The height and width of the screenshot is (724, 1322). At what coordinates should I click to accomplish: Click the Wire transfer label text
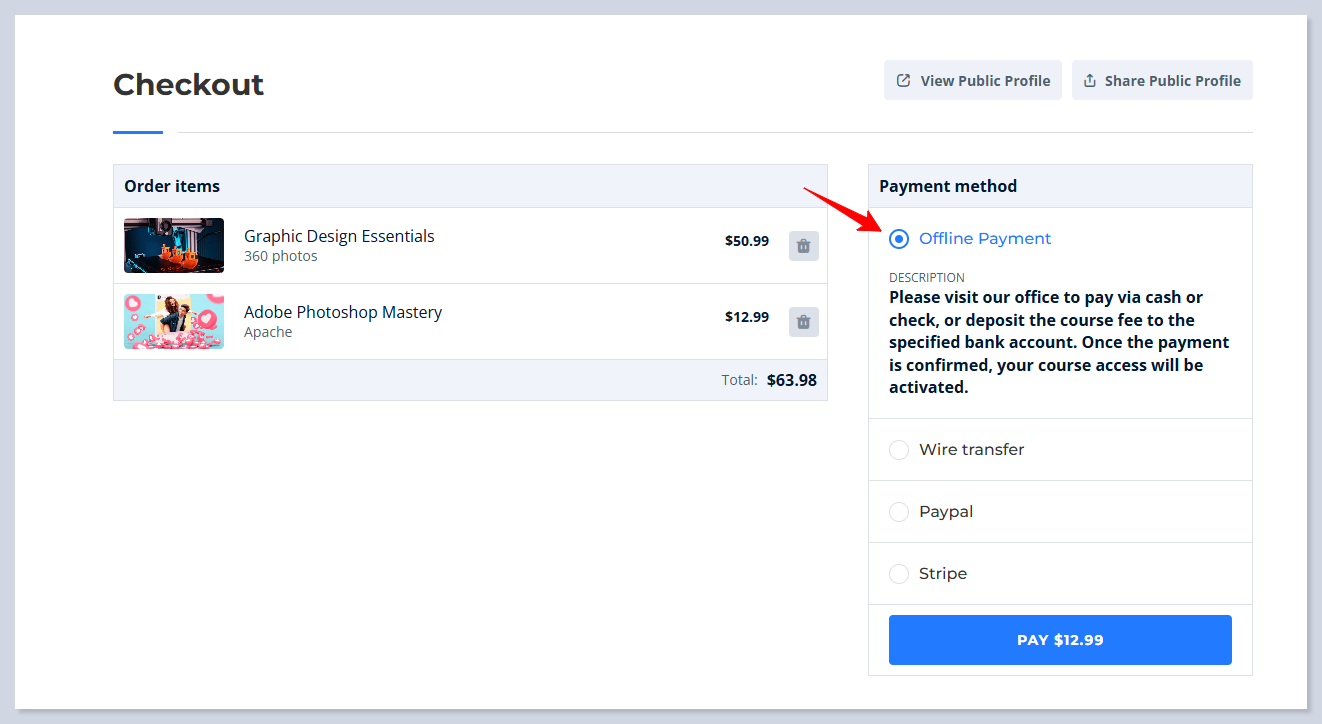[971, 450]
